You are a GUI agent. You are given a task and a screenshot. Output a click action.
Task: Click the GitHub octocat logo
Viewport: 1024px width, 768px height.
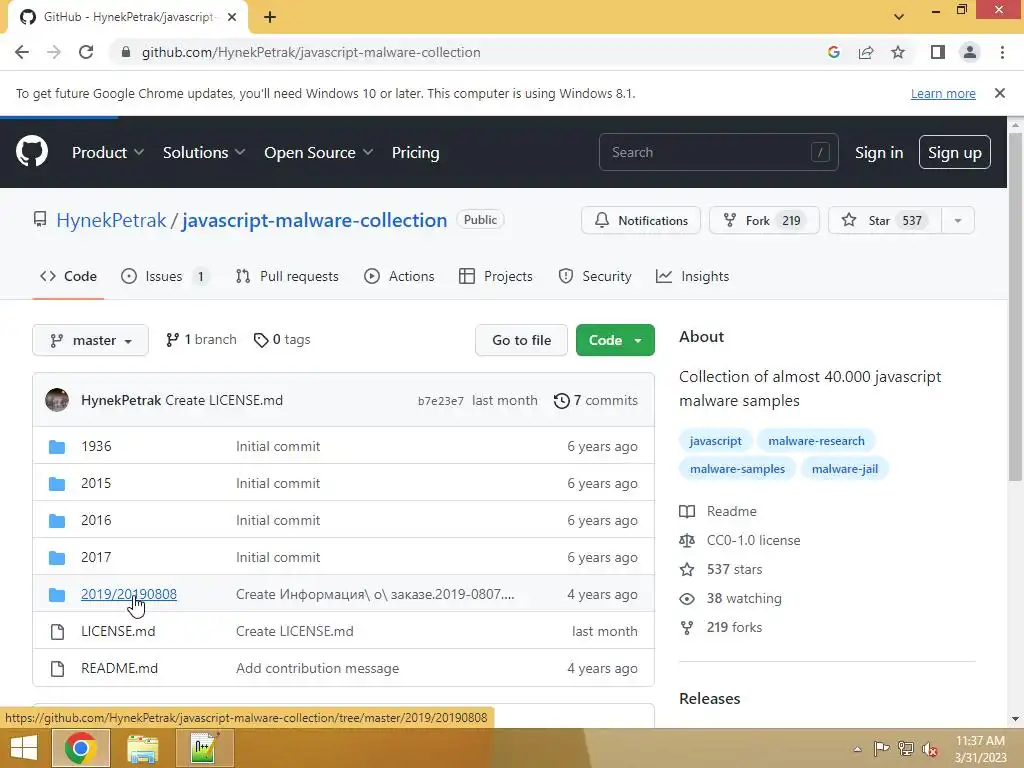tap(32, 152)
